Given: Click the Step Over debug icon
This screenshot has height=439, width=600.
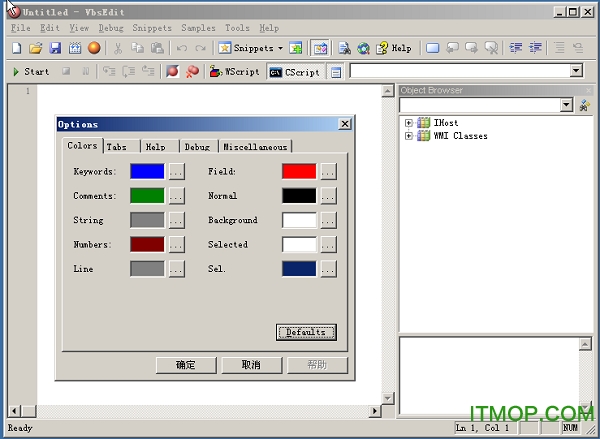Looking at the screenshot, I should tap(128, 71).
